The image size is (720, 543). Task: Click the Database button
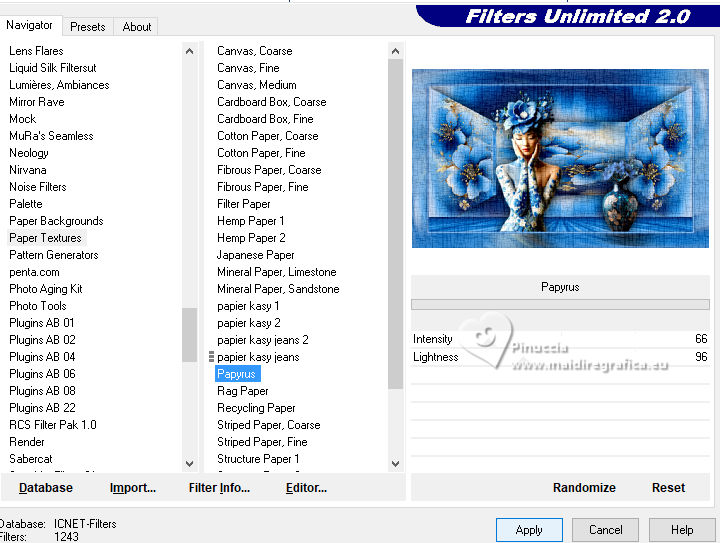(46, 487)
